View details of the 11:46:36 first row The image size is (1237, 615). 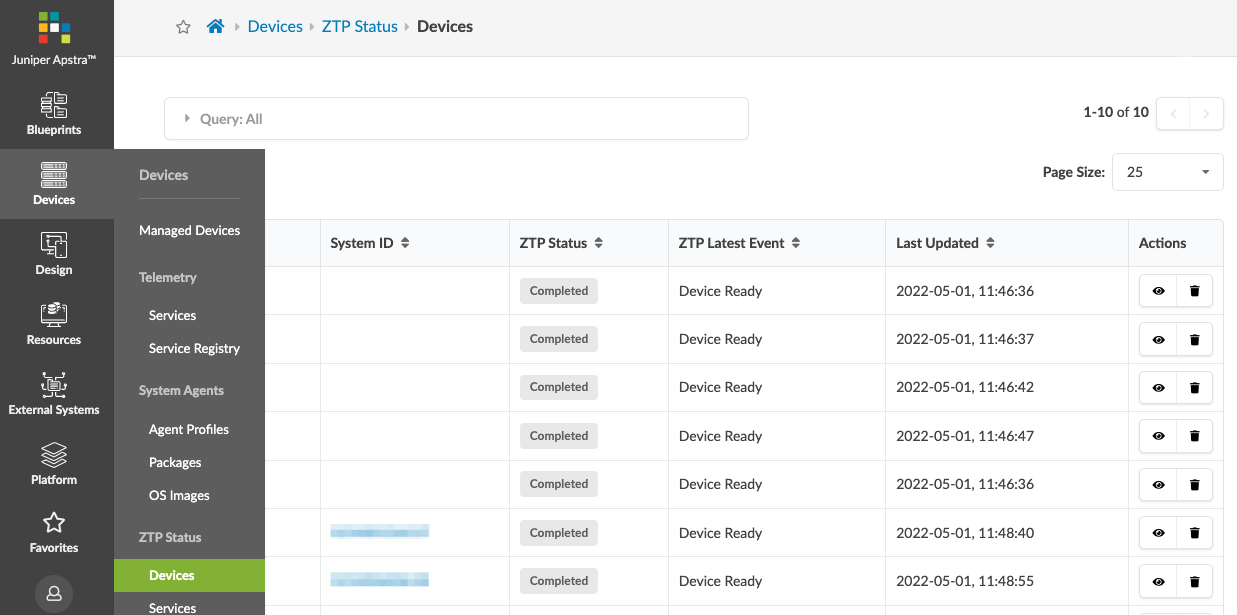[1158, 291]
